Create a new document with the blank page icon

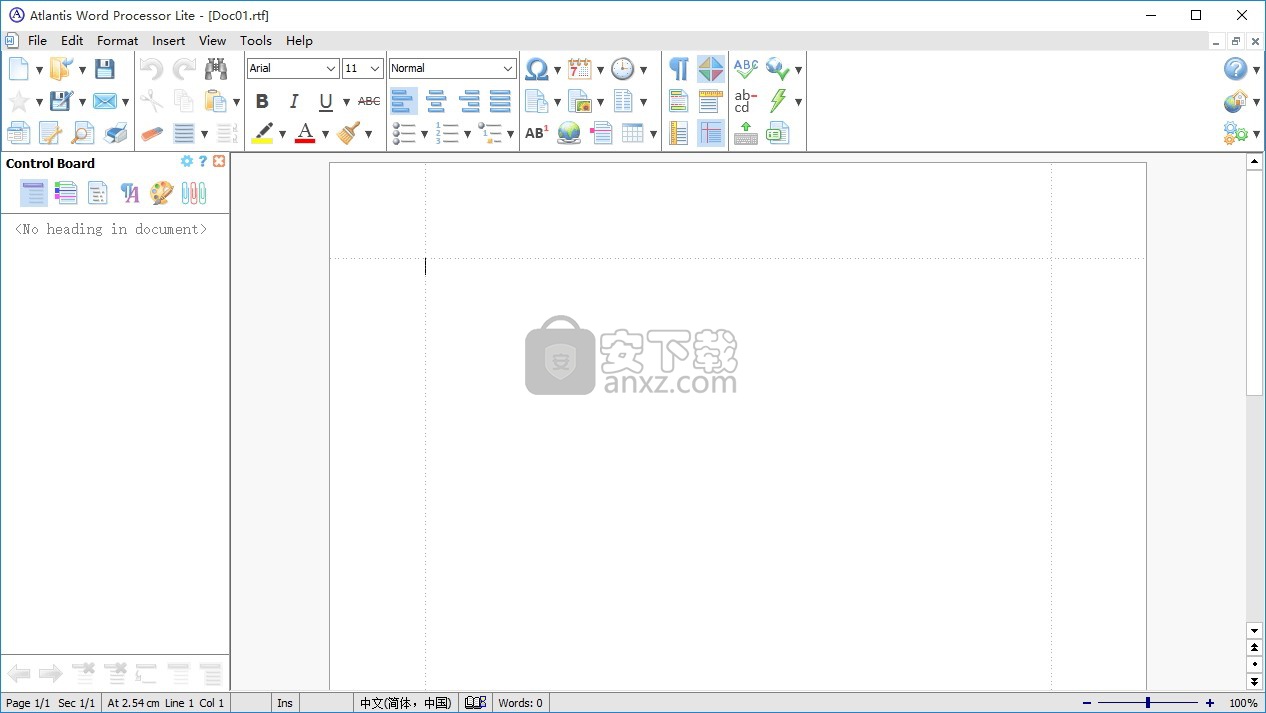pyautogui.click(x=19, y=69)
